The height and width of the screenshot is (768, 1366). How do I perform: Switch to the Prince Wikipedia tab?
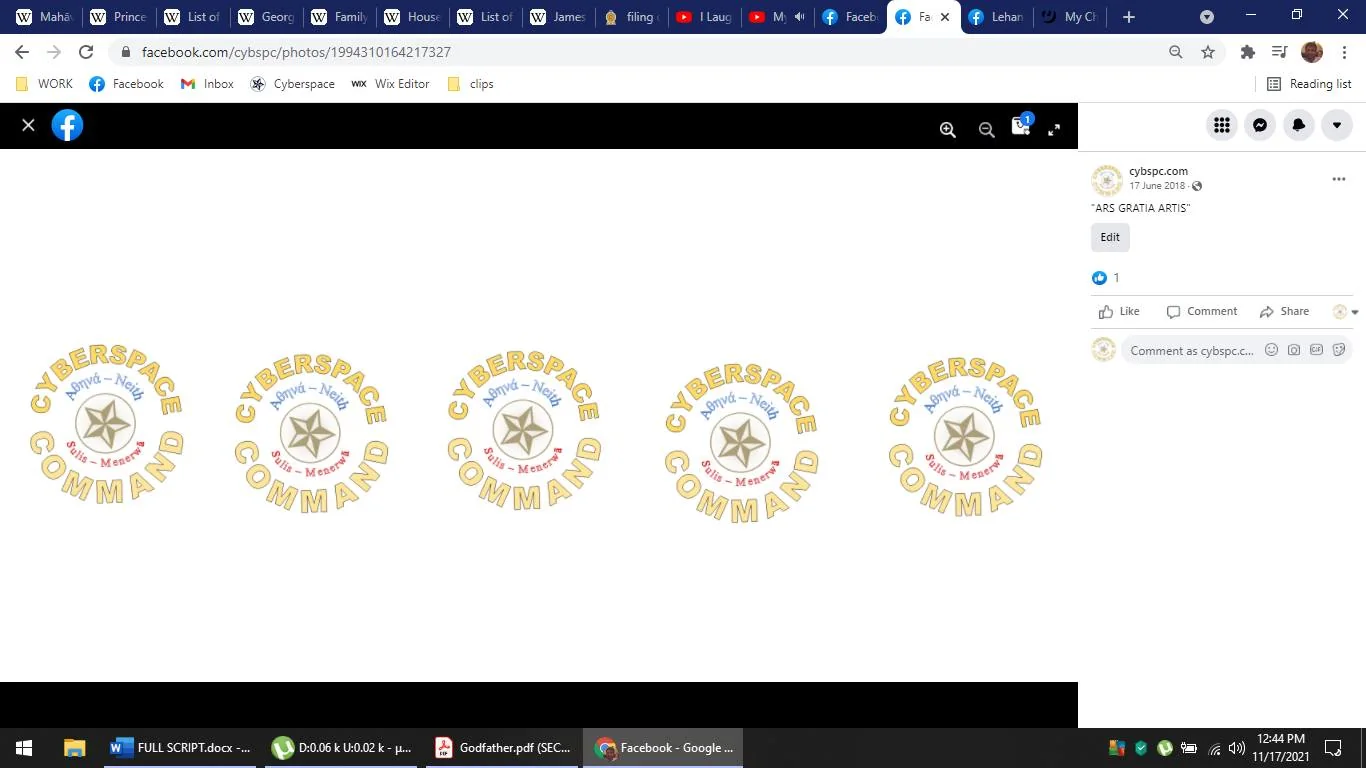point(118,17)
